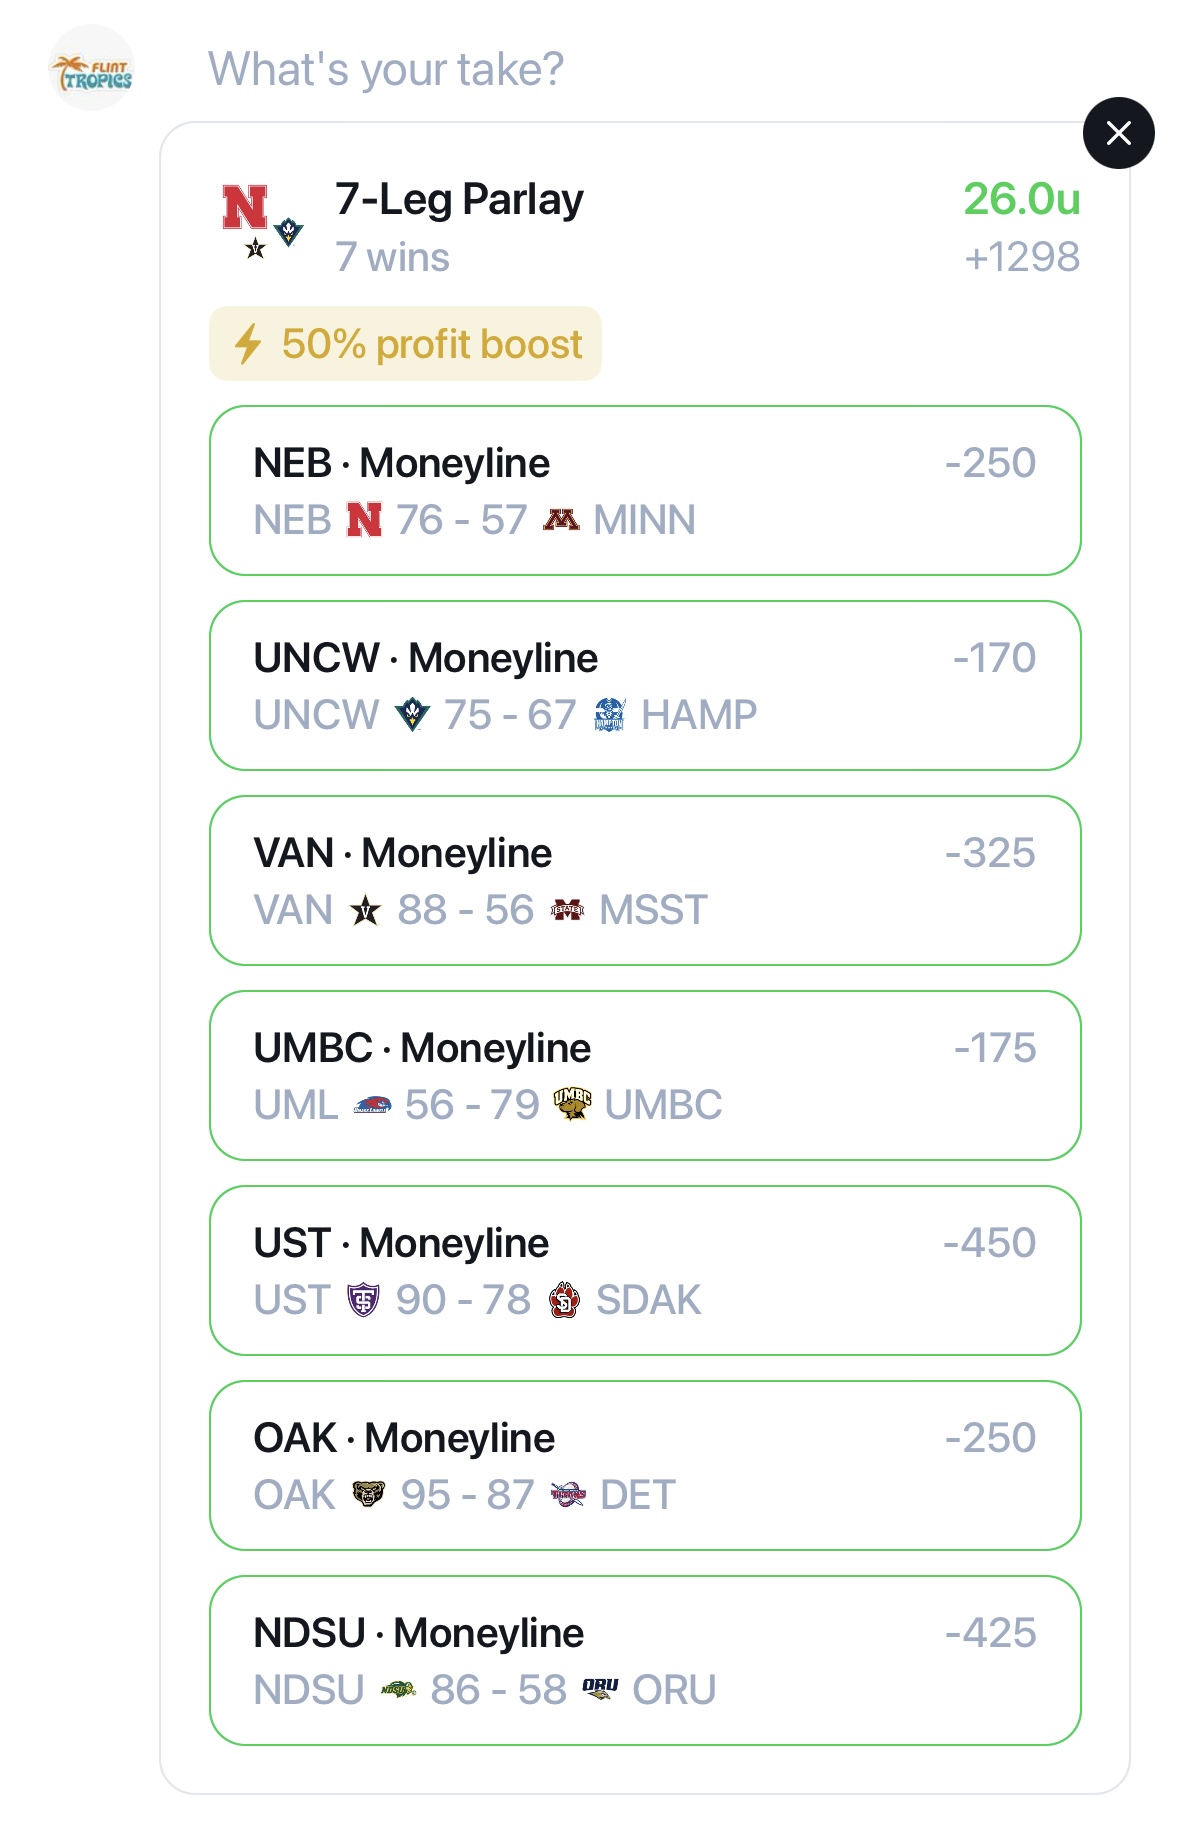Viewport: 1179px width, 1826px height.
Task: Click the Nebraska N logo in NEB leg
Action: coord(364,520)
